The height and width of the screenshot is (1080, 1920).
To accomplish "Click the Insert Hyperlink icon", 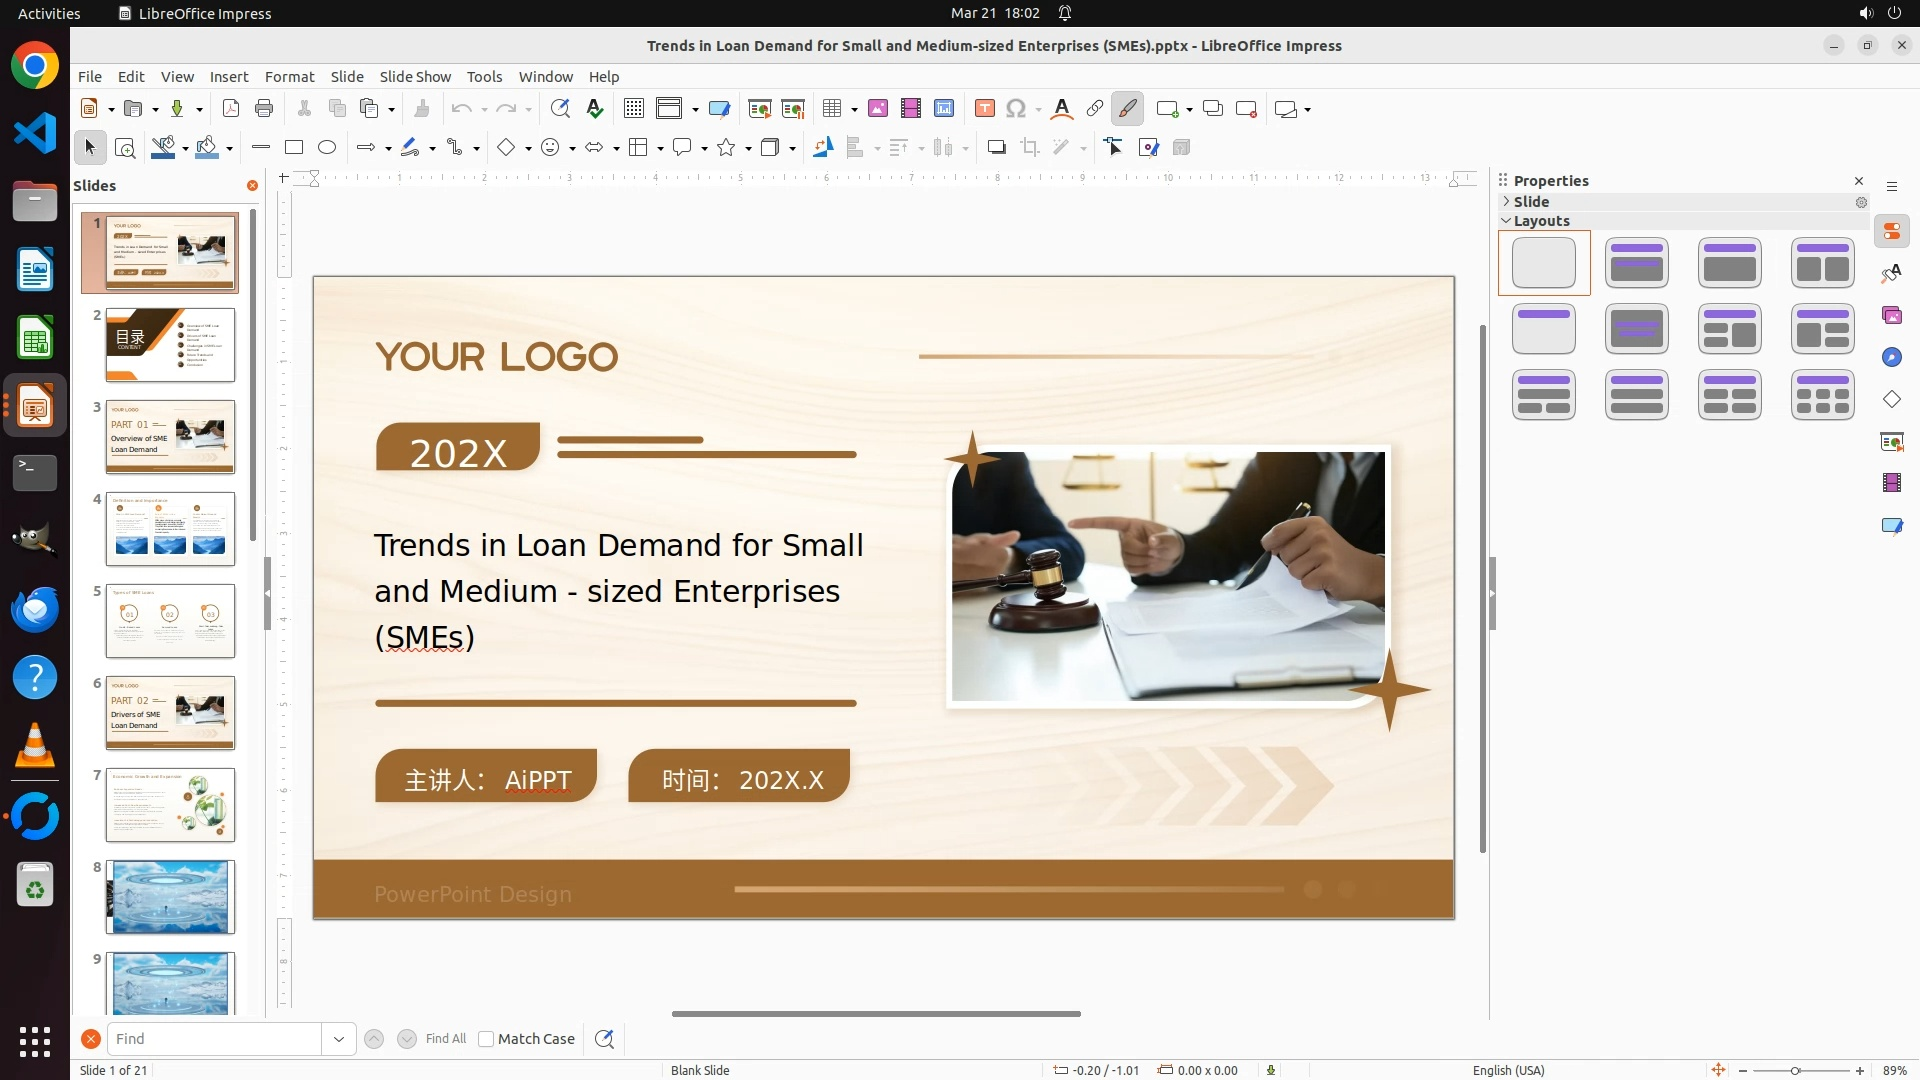I will click(1095, 109).
